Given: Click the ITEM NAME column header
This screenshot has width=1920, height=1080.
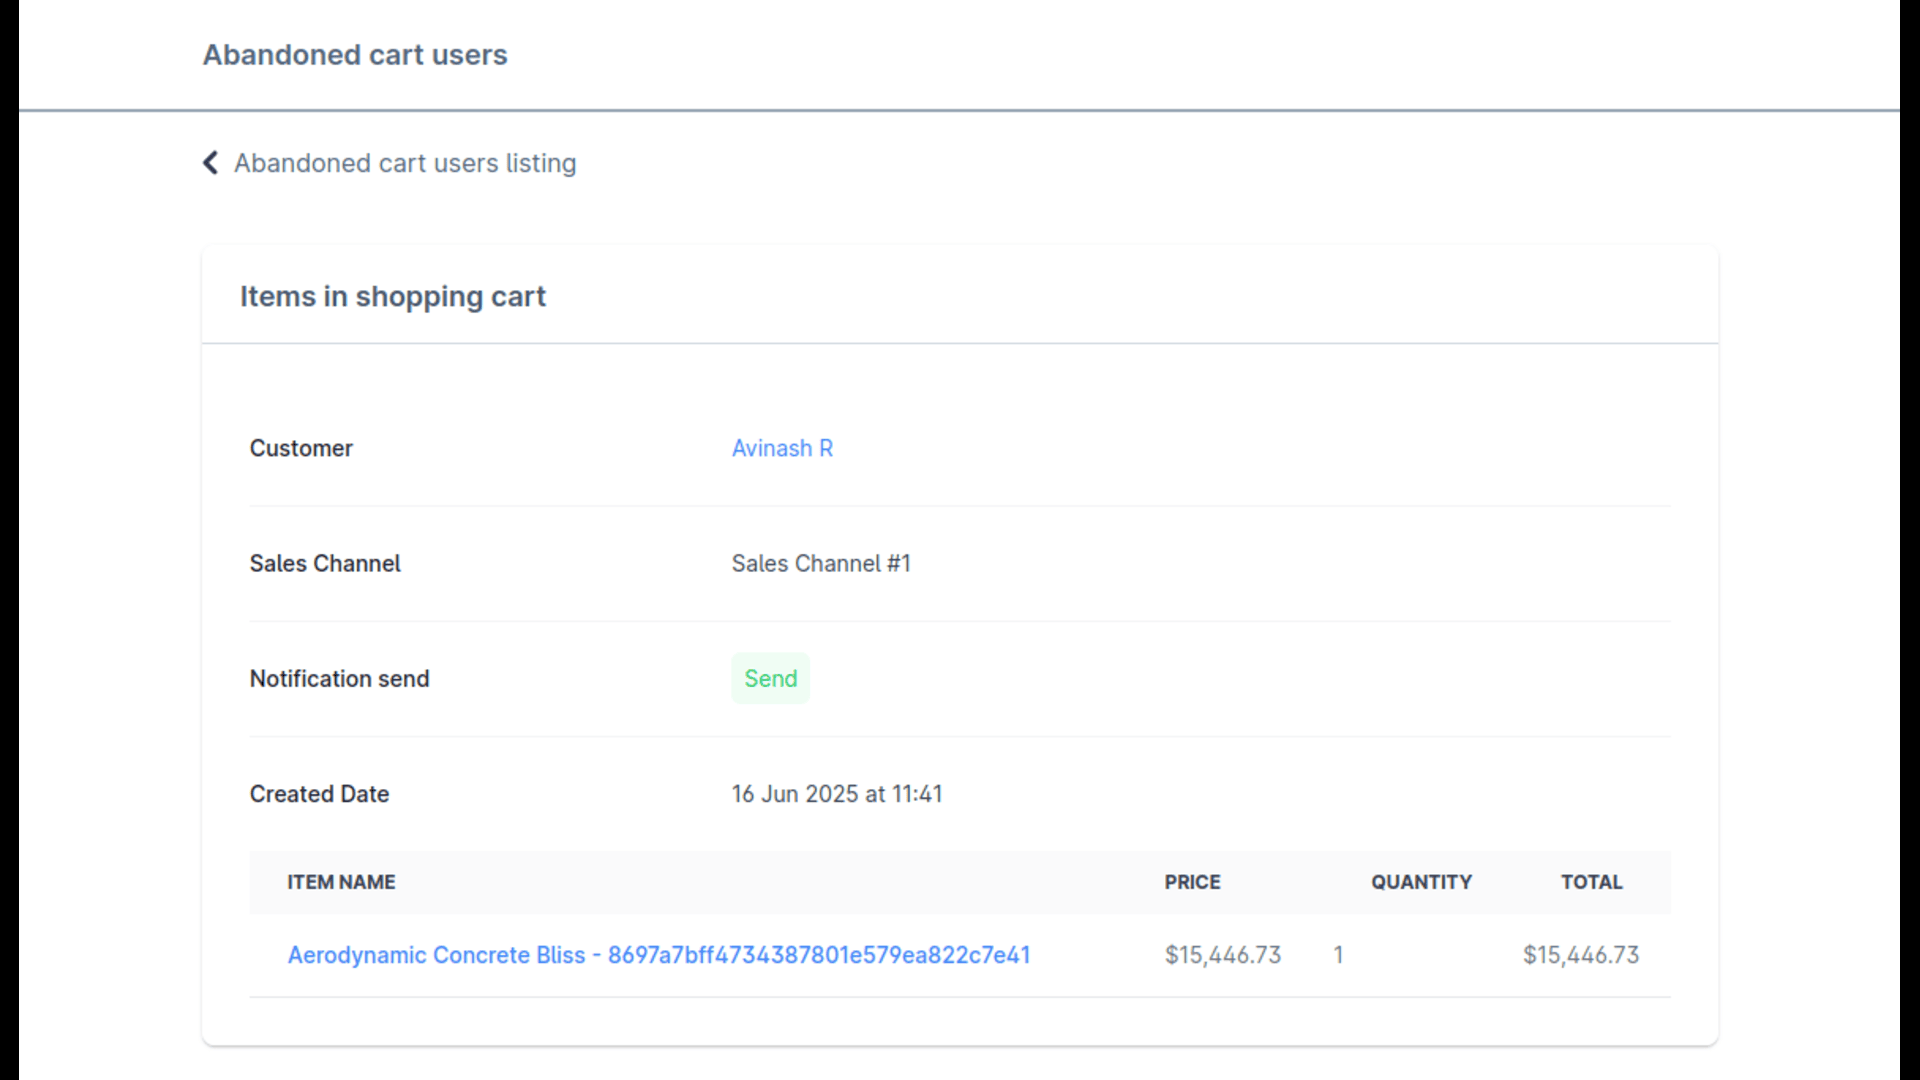Looking at the screenshot, I should point(341,882).
